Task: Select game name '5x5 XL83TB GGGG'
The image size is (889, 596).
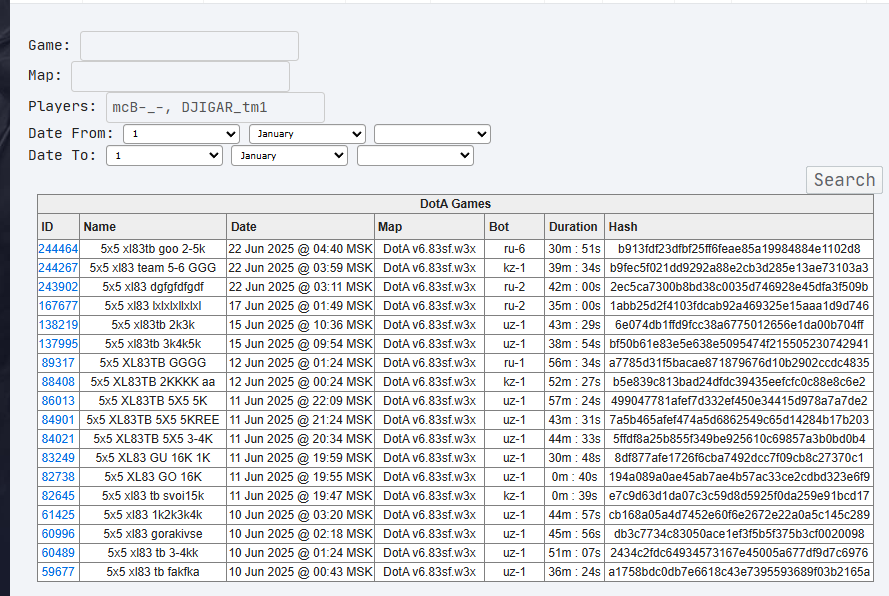Action: click(x=153, y=363)
